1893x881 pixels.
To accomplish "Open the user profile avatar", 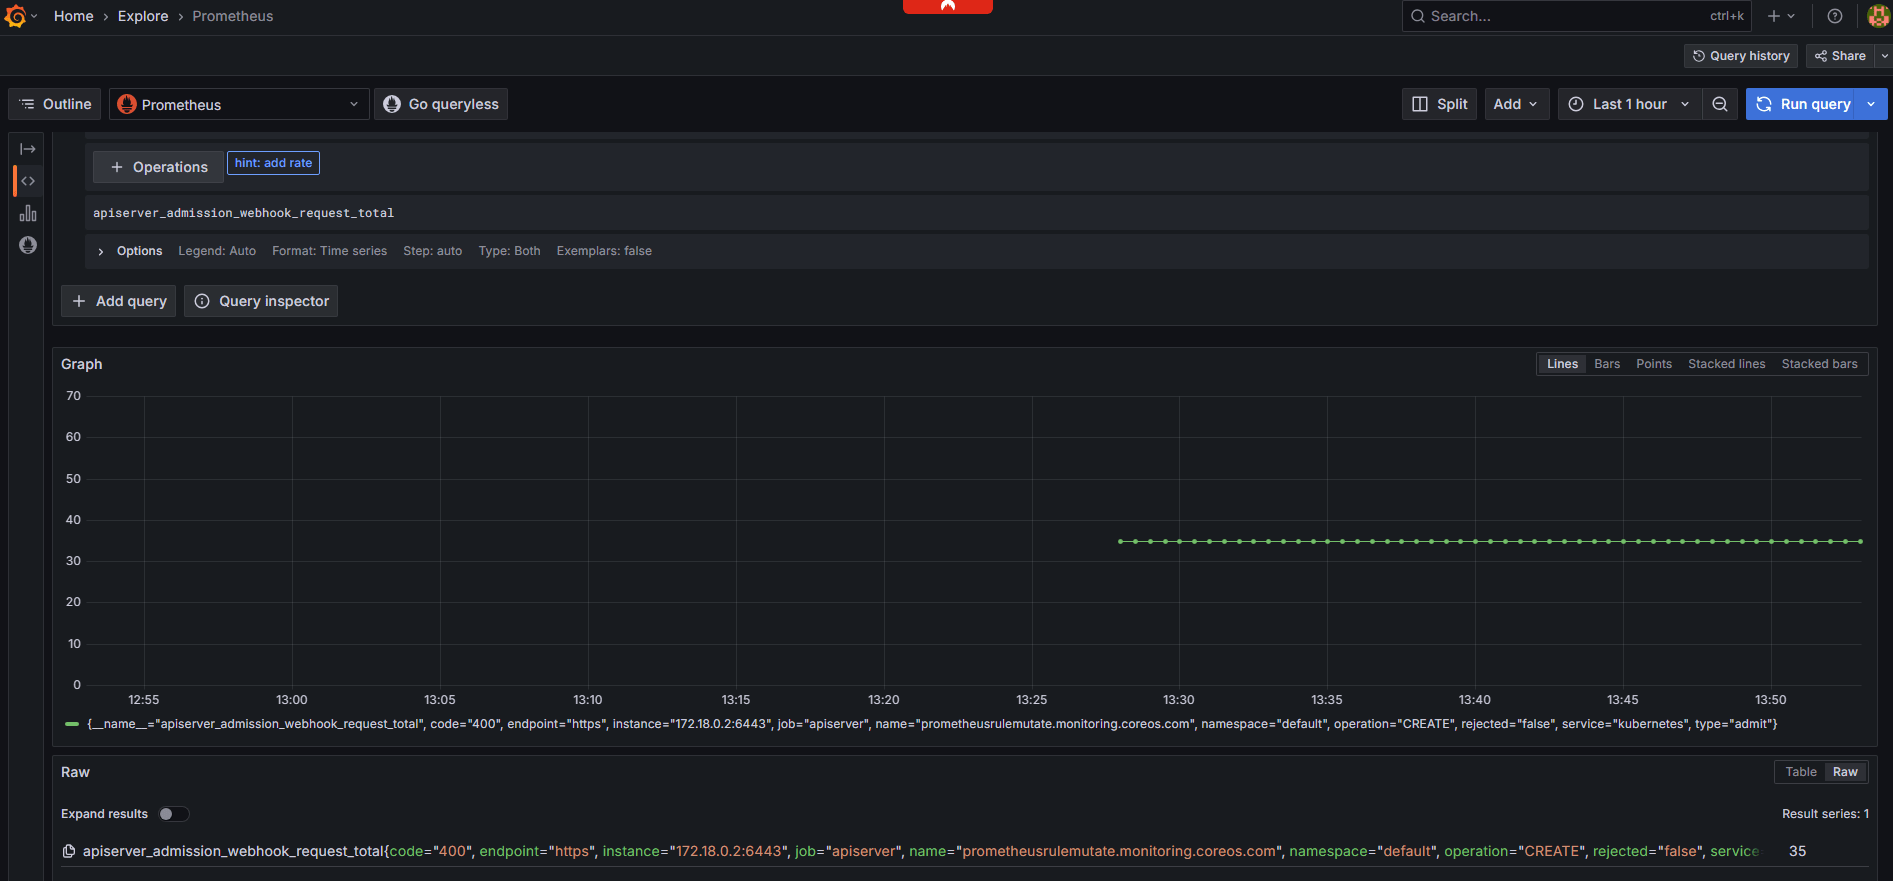I will coord(1878,16).
